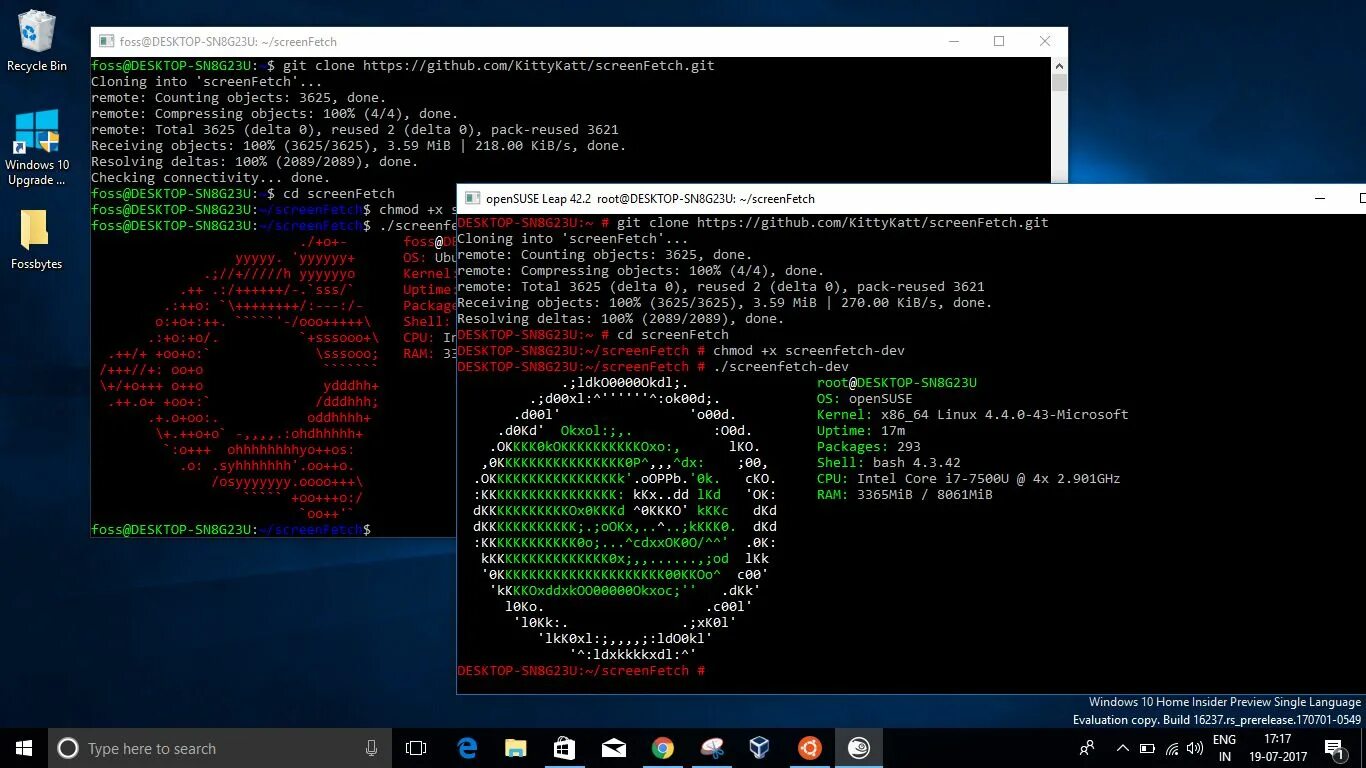This screenshot has width=1366, height=768.
Task: Click the battery status tray icon
Action: click(1148, 748)
